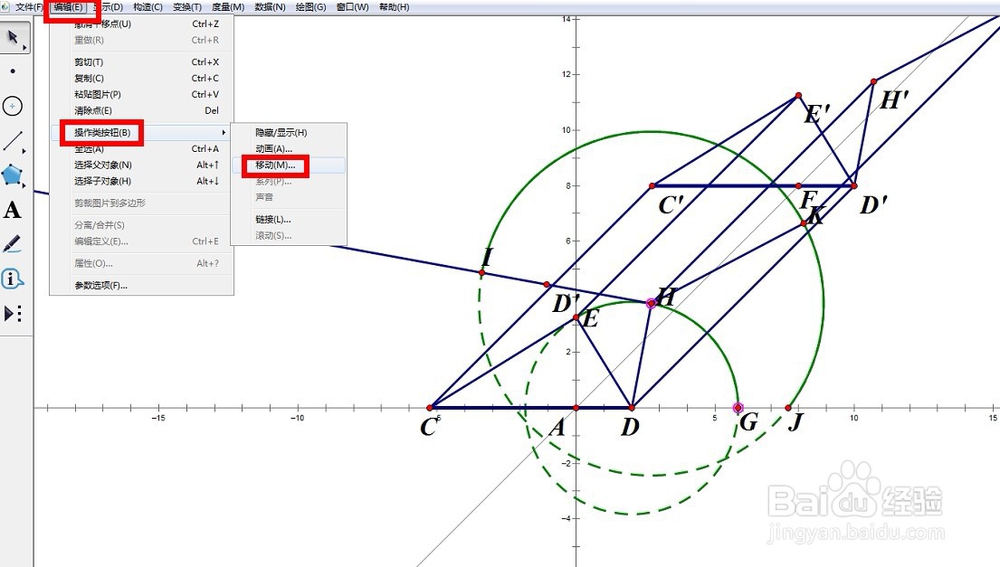This screenshot has width=1000, height=567.
Task: Open 参数选项(F)... preferences
Action: coord(142,285)
